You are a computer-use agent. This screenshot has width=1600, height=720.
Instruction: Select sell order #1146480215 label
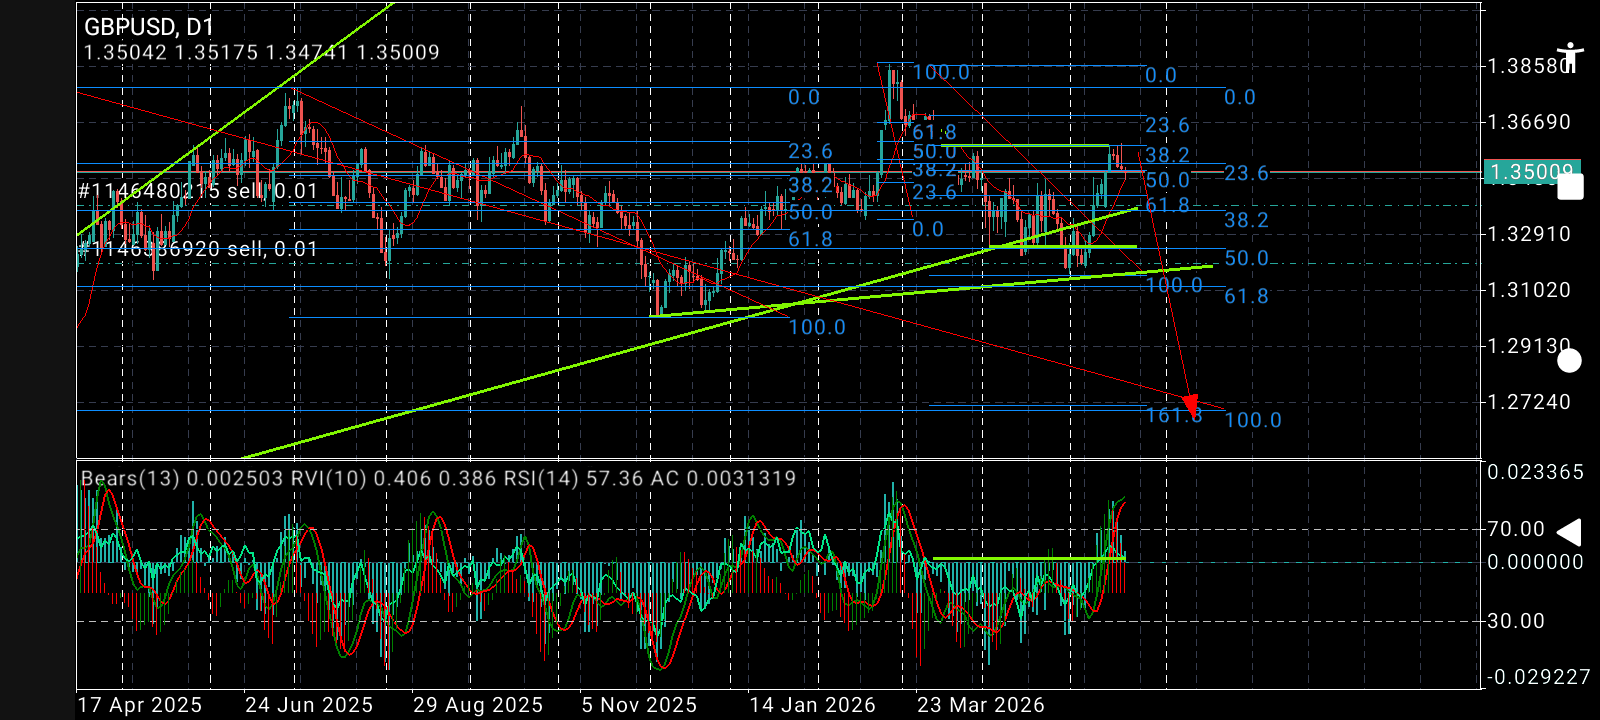coord(198,191)
